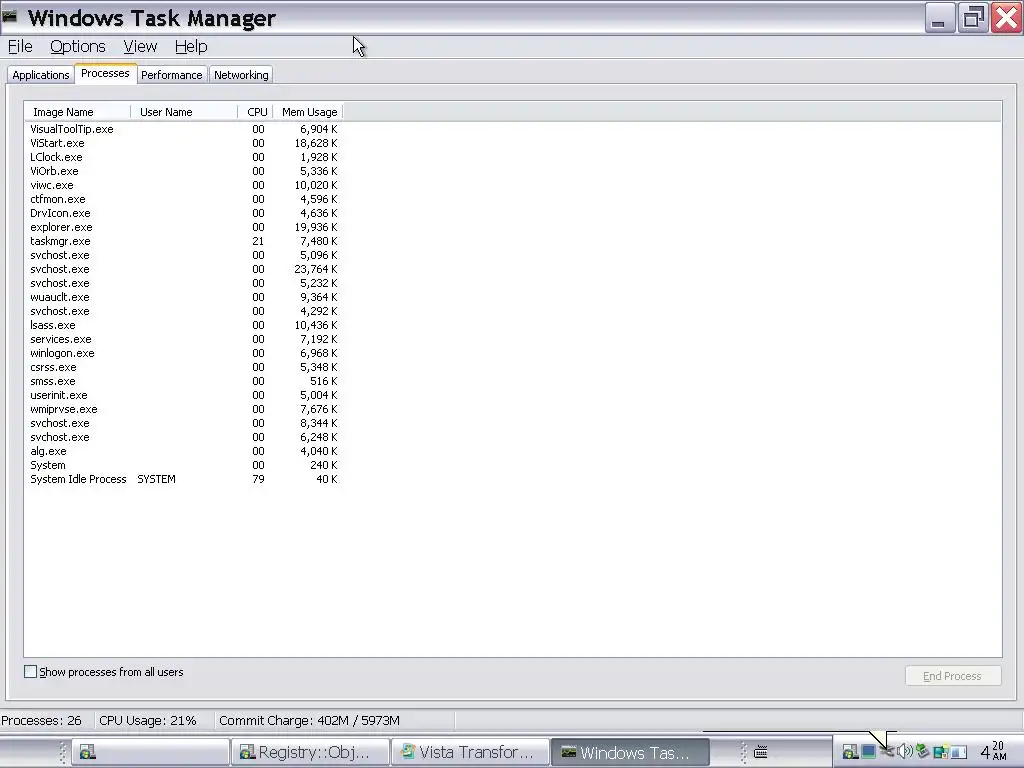Select the wmiprvse.exe process
This screenshot has width=1024, height=768.
click(184, 409)
